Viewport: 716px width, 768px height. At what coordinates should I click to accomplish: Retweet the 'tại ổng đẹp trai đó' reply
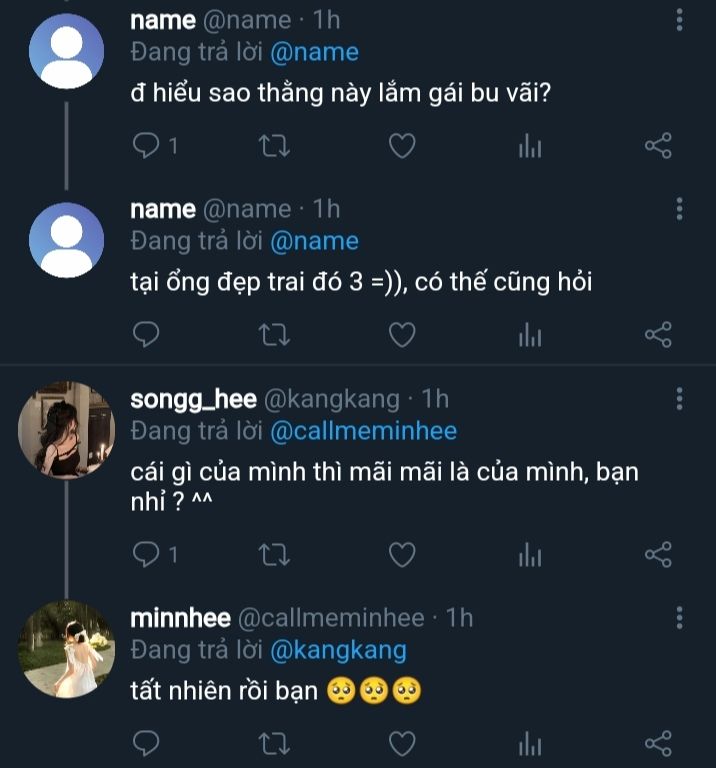point(274,335)
